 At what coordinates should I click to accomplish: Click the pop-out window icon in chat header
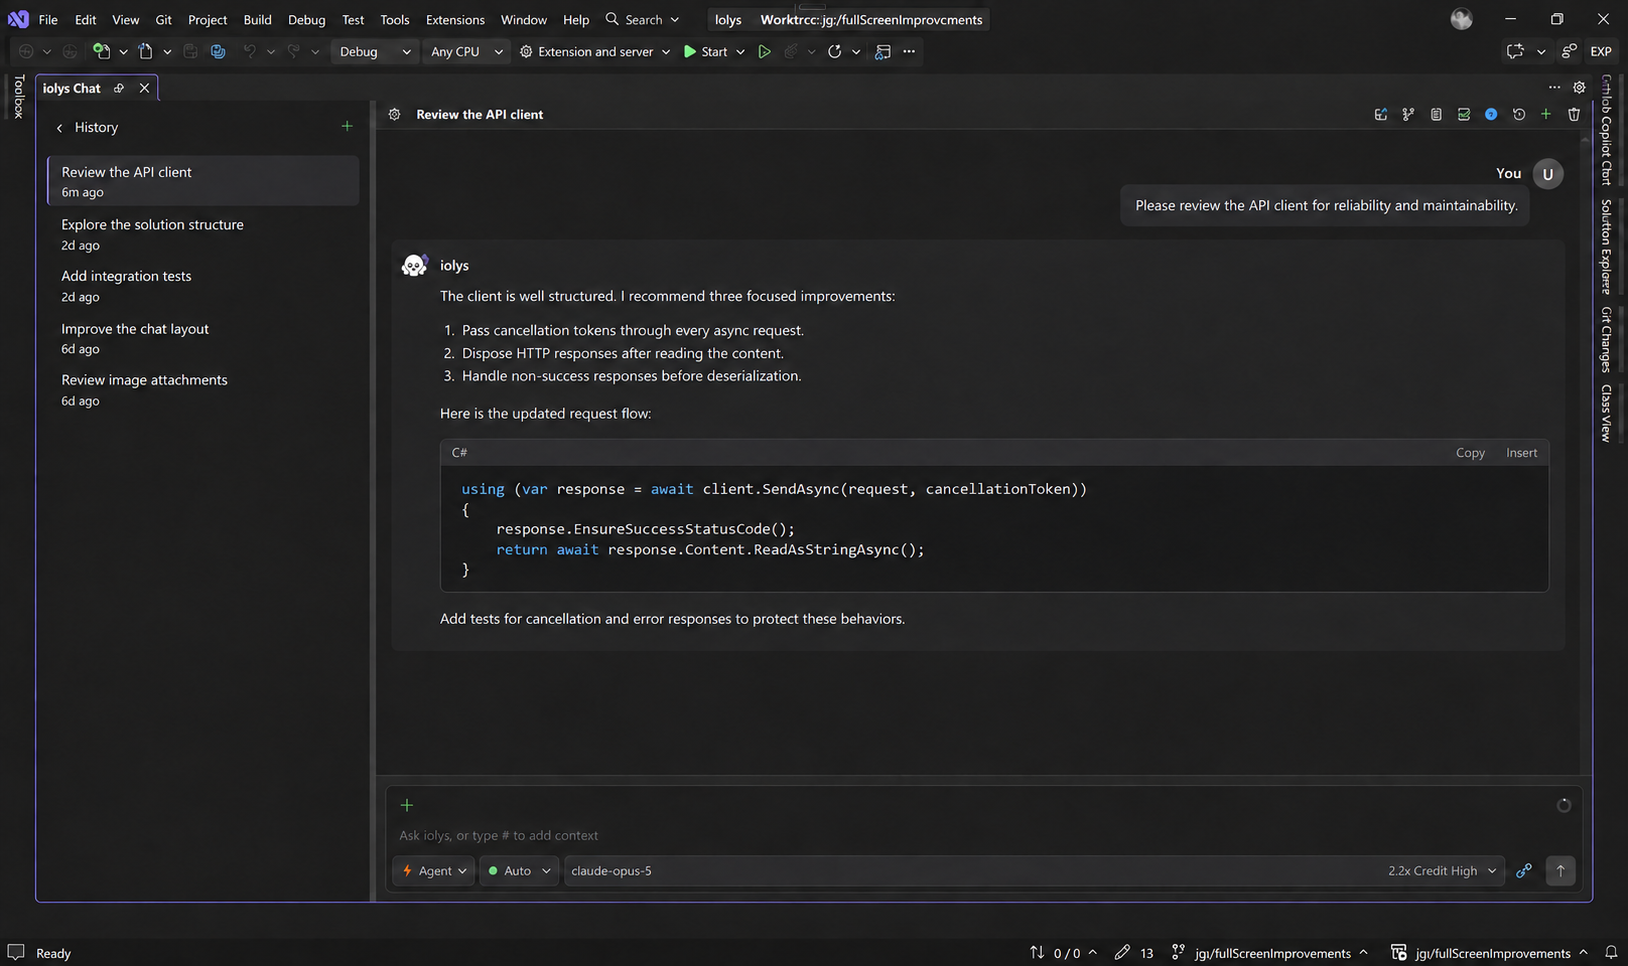click(x=1381, y=115)
